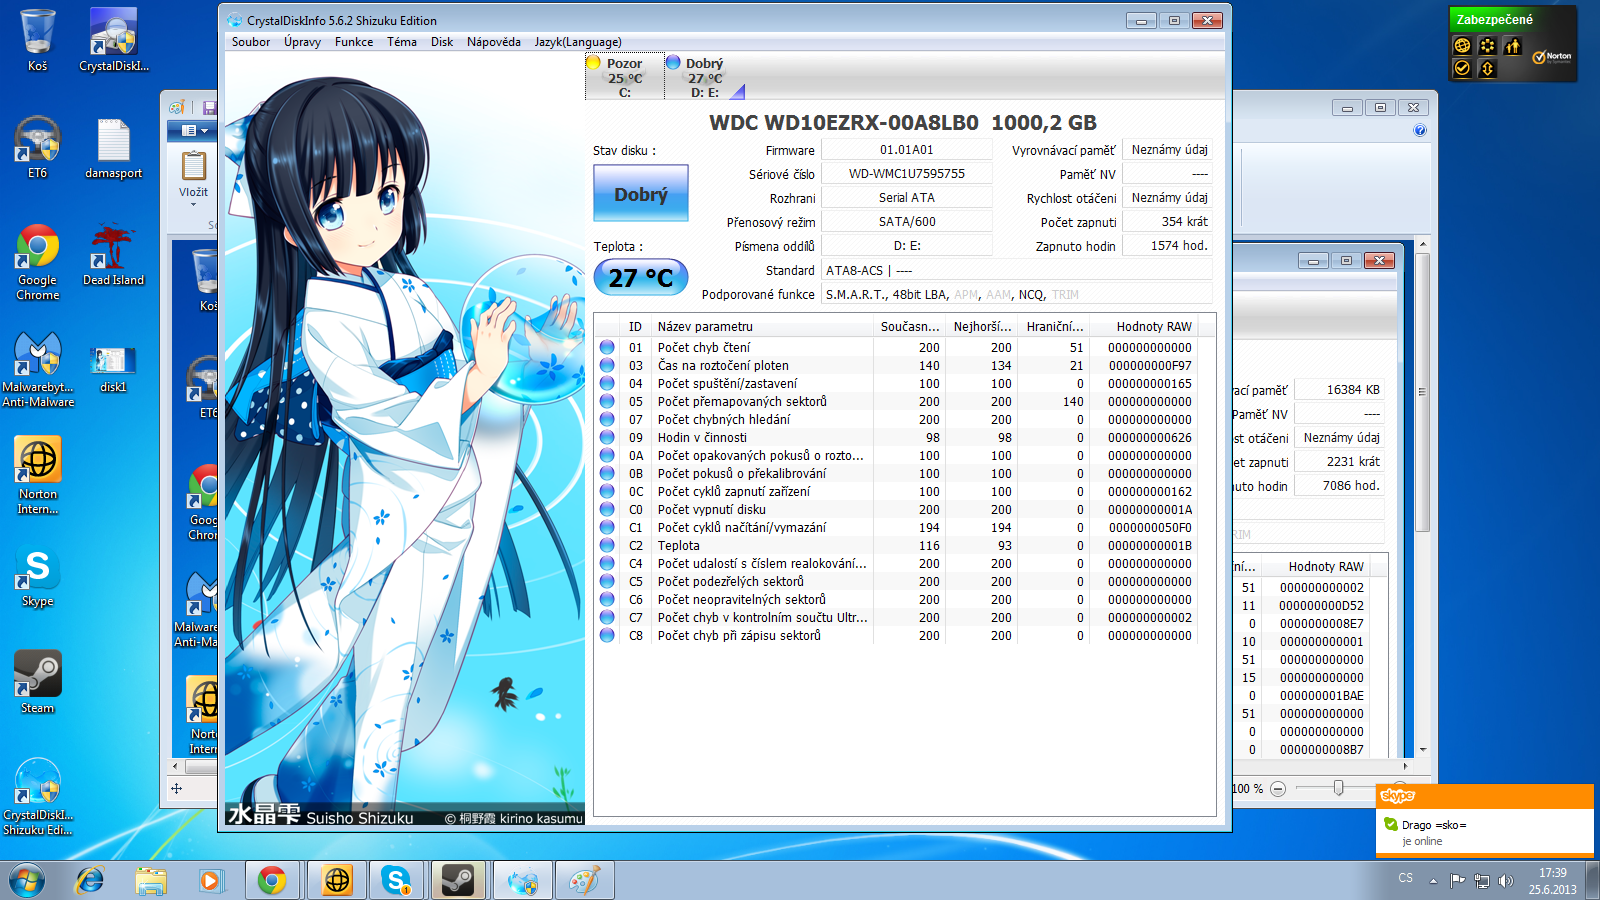The height and width of the screenshot is (900, 1600).
Task: Click status icon for Počet přemapovaných sektorů row
Action: 607,401
